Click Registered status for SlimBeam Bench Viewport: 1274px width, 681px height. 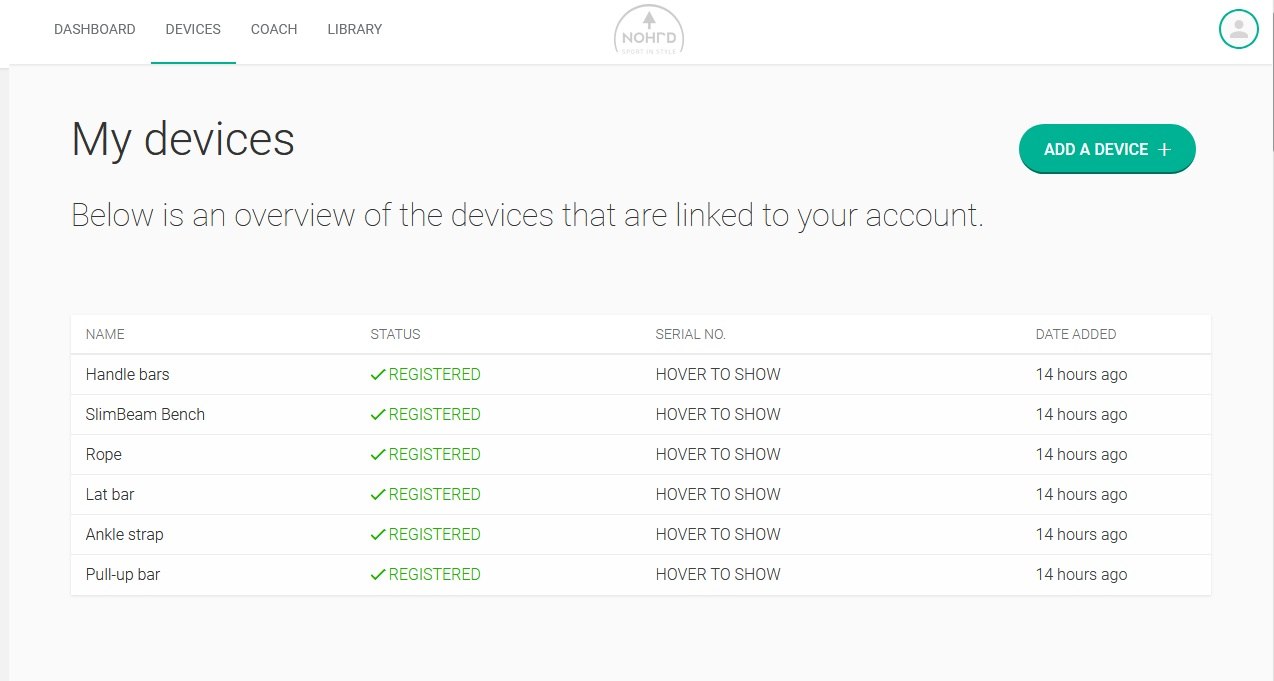(434, 415)
